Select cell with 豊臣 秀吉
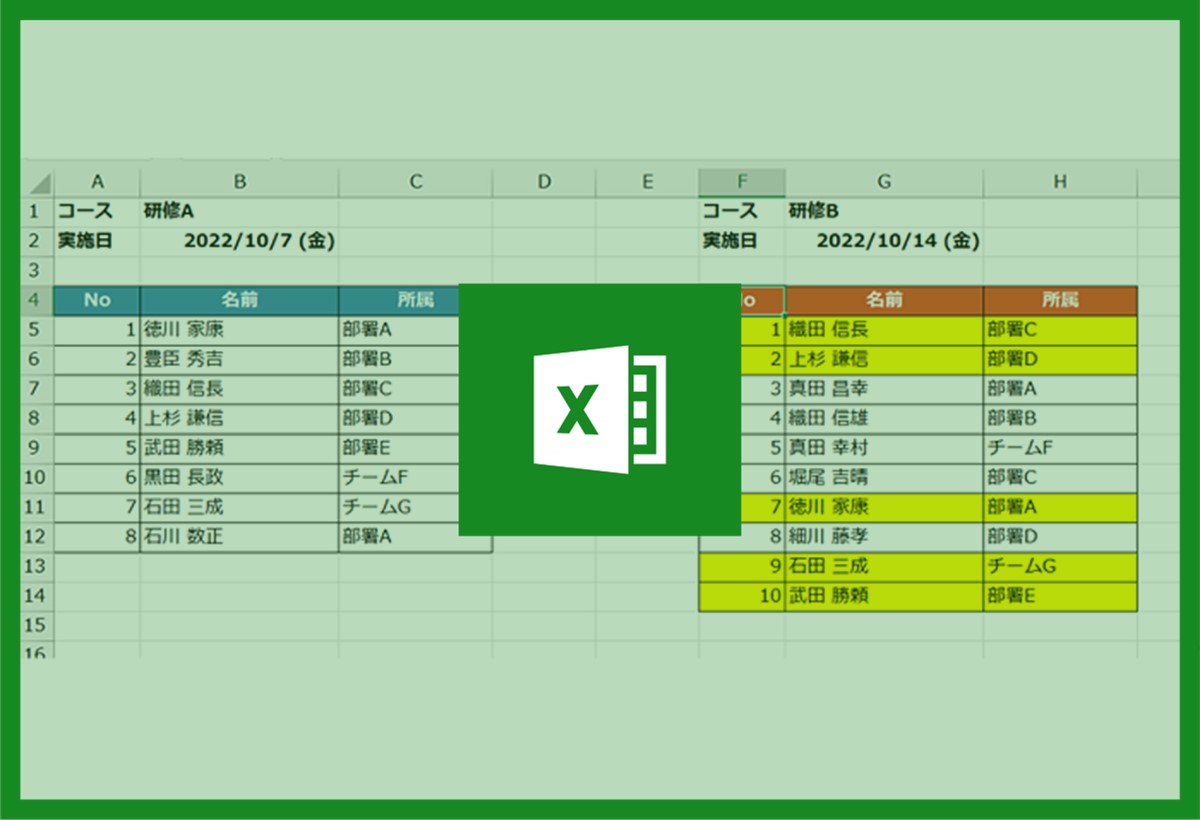 pos(240,359)
